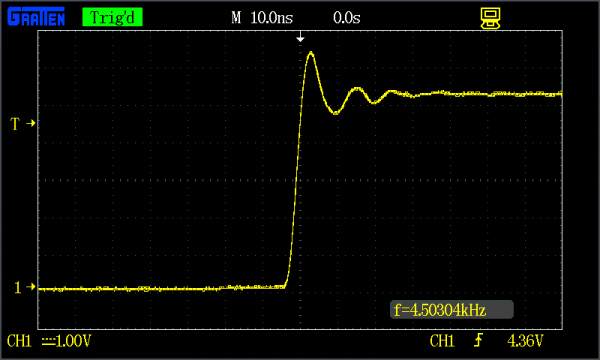Click the rising edge trigger slope icon
This screenshot has height=360, width=600.
[x=478, y=340]
